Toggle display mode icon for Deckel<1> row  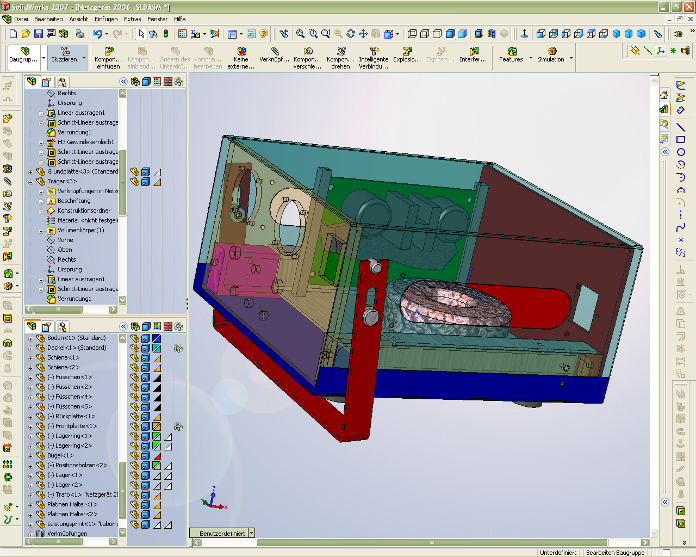146,349
